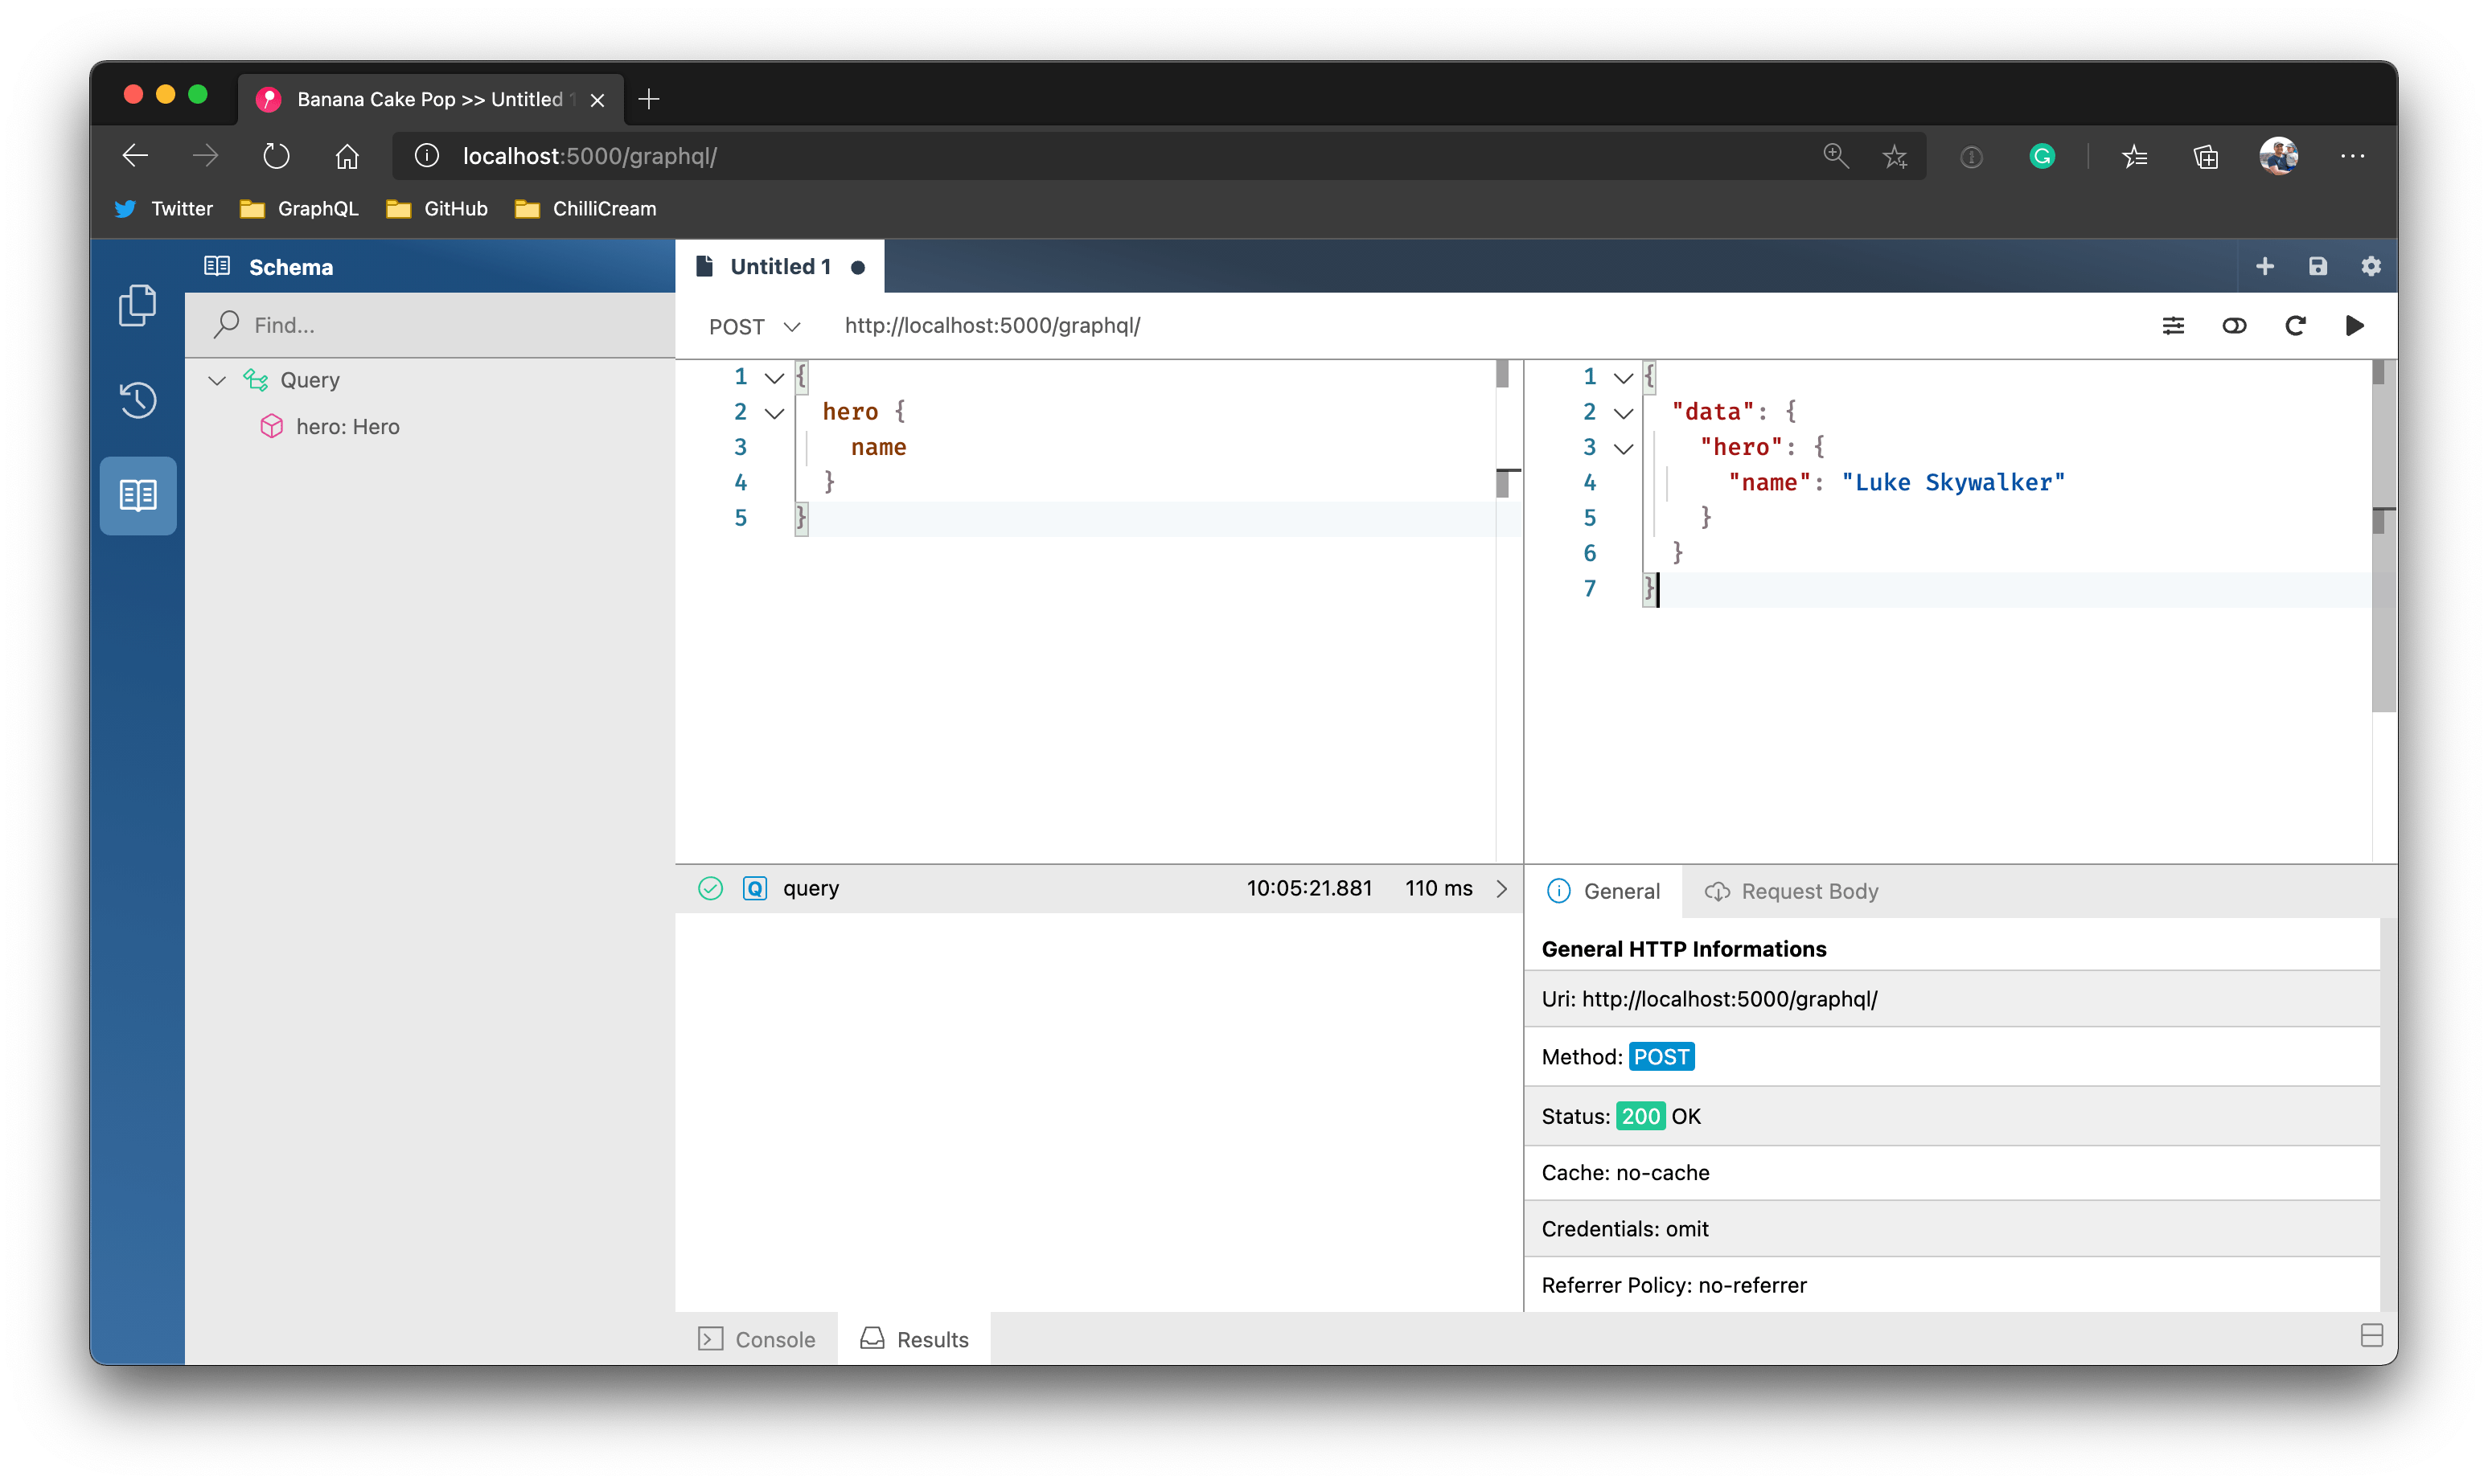The height and width of the screenshot is (1484, 2488).
Task: Select the hero: Hero field
Action: 347,427
